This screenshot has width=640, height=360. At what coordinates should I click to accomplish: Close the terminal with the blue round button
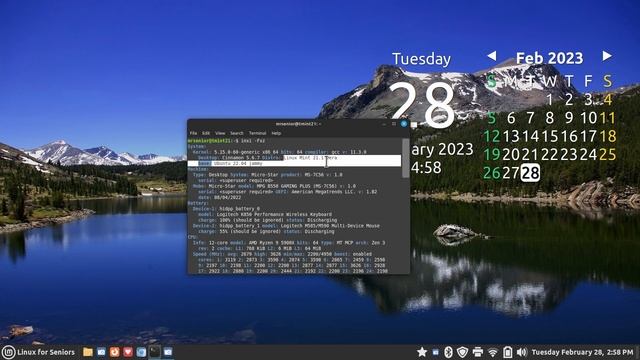pyautogui.click(x=404, y=124)
